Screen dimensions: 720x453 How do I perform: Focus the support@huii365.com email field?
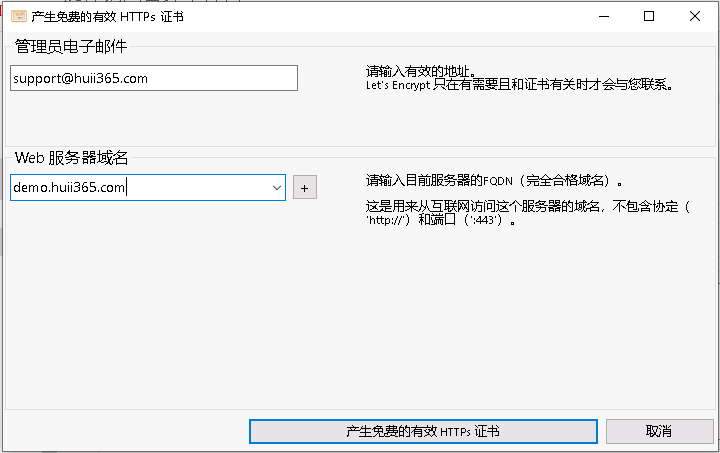153,78
